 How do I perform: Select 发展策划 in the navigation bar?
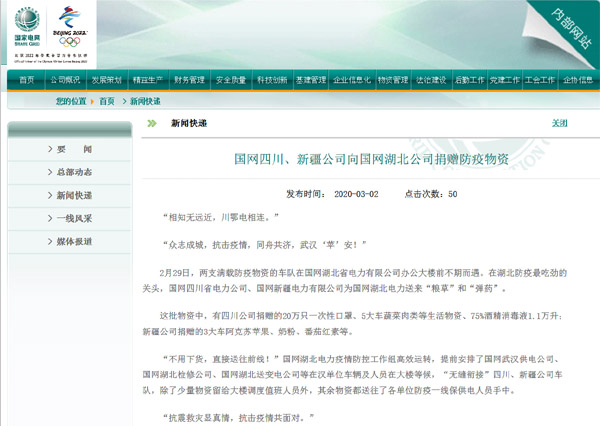click(x=106, y=80)
